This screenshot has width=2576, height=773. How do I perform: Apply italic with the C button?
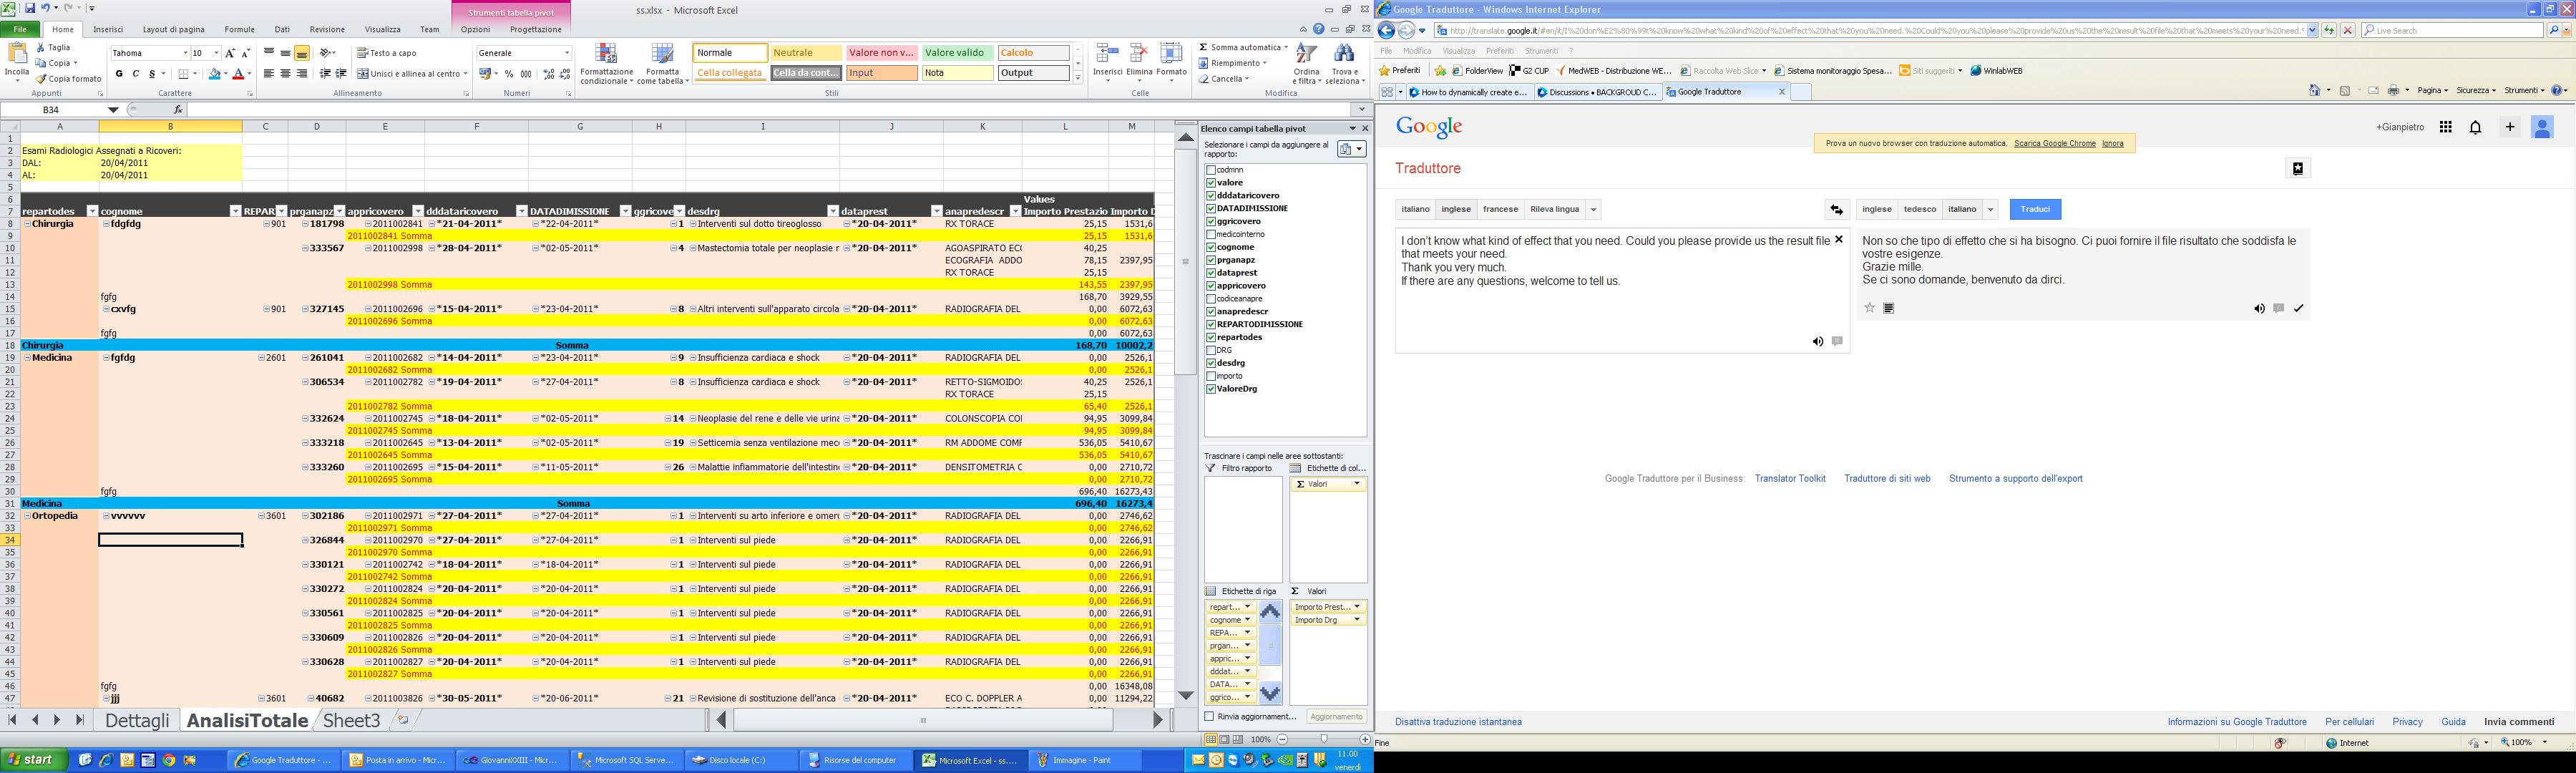135,74
